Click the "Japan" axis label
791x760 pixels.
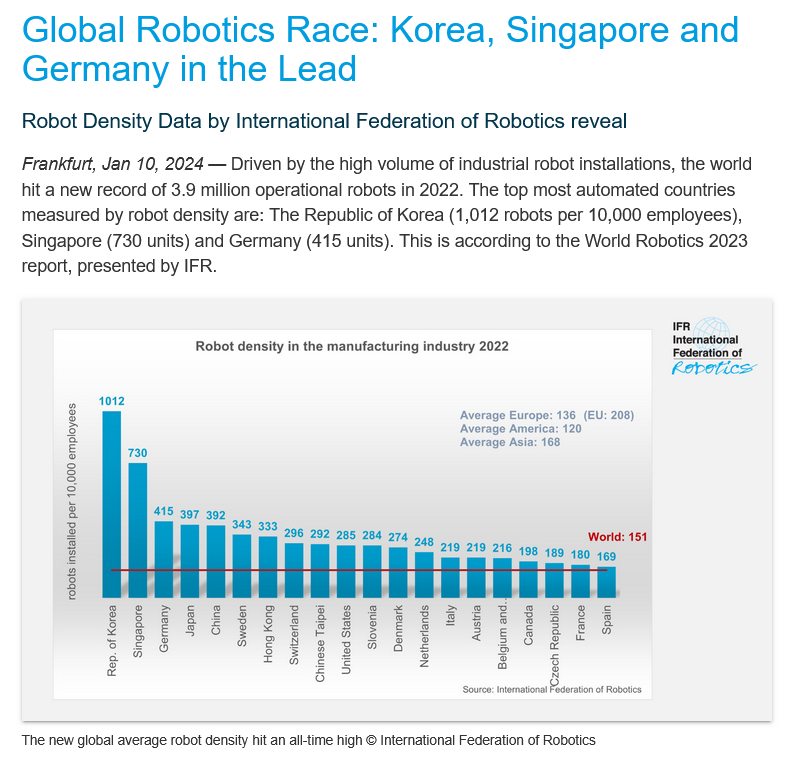tap(190, 620)
